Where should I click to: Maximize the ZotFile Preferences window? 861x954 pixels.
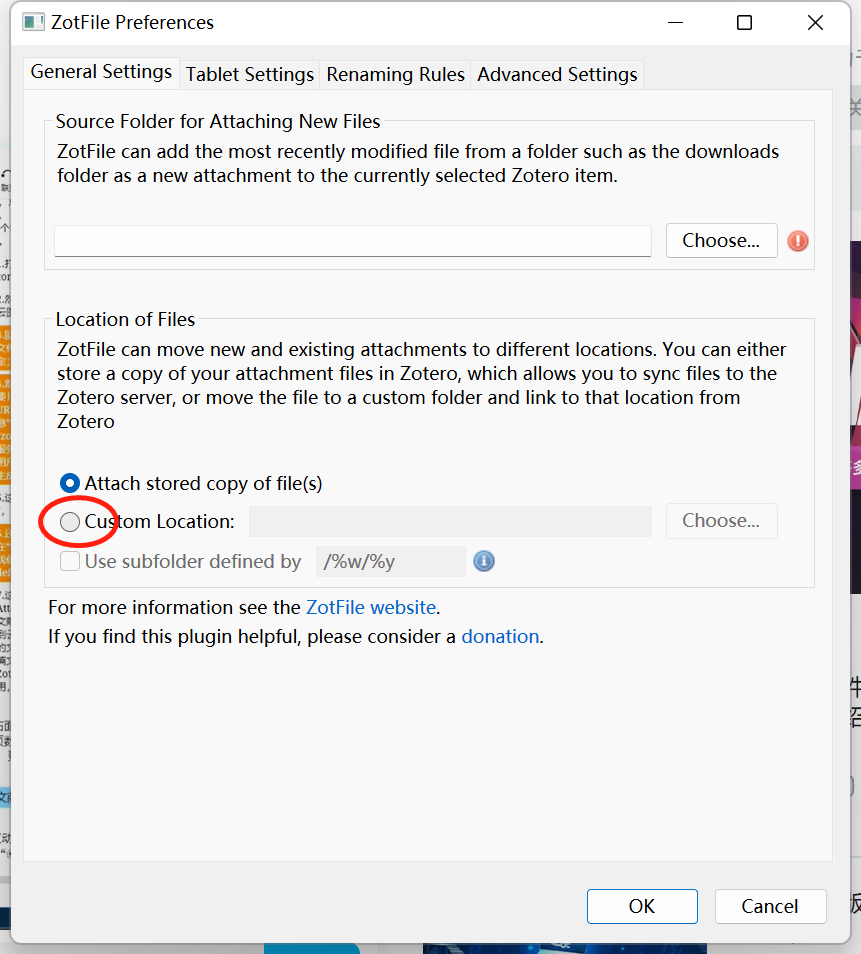744,23
